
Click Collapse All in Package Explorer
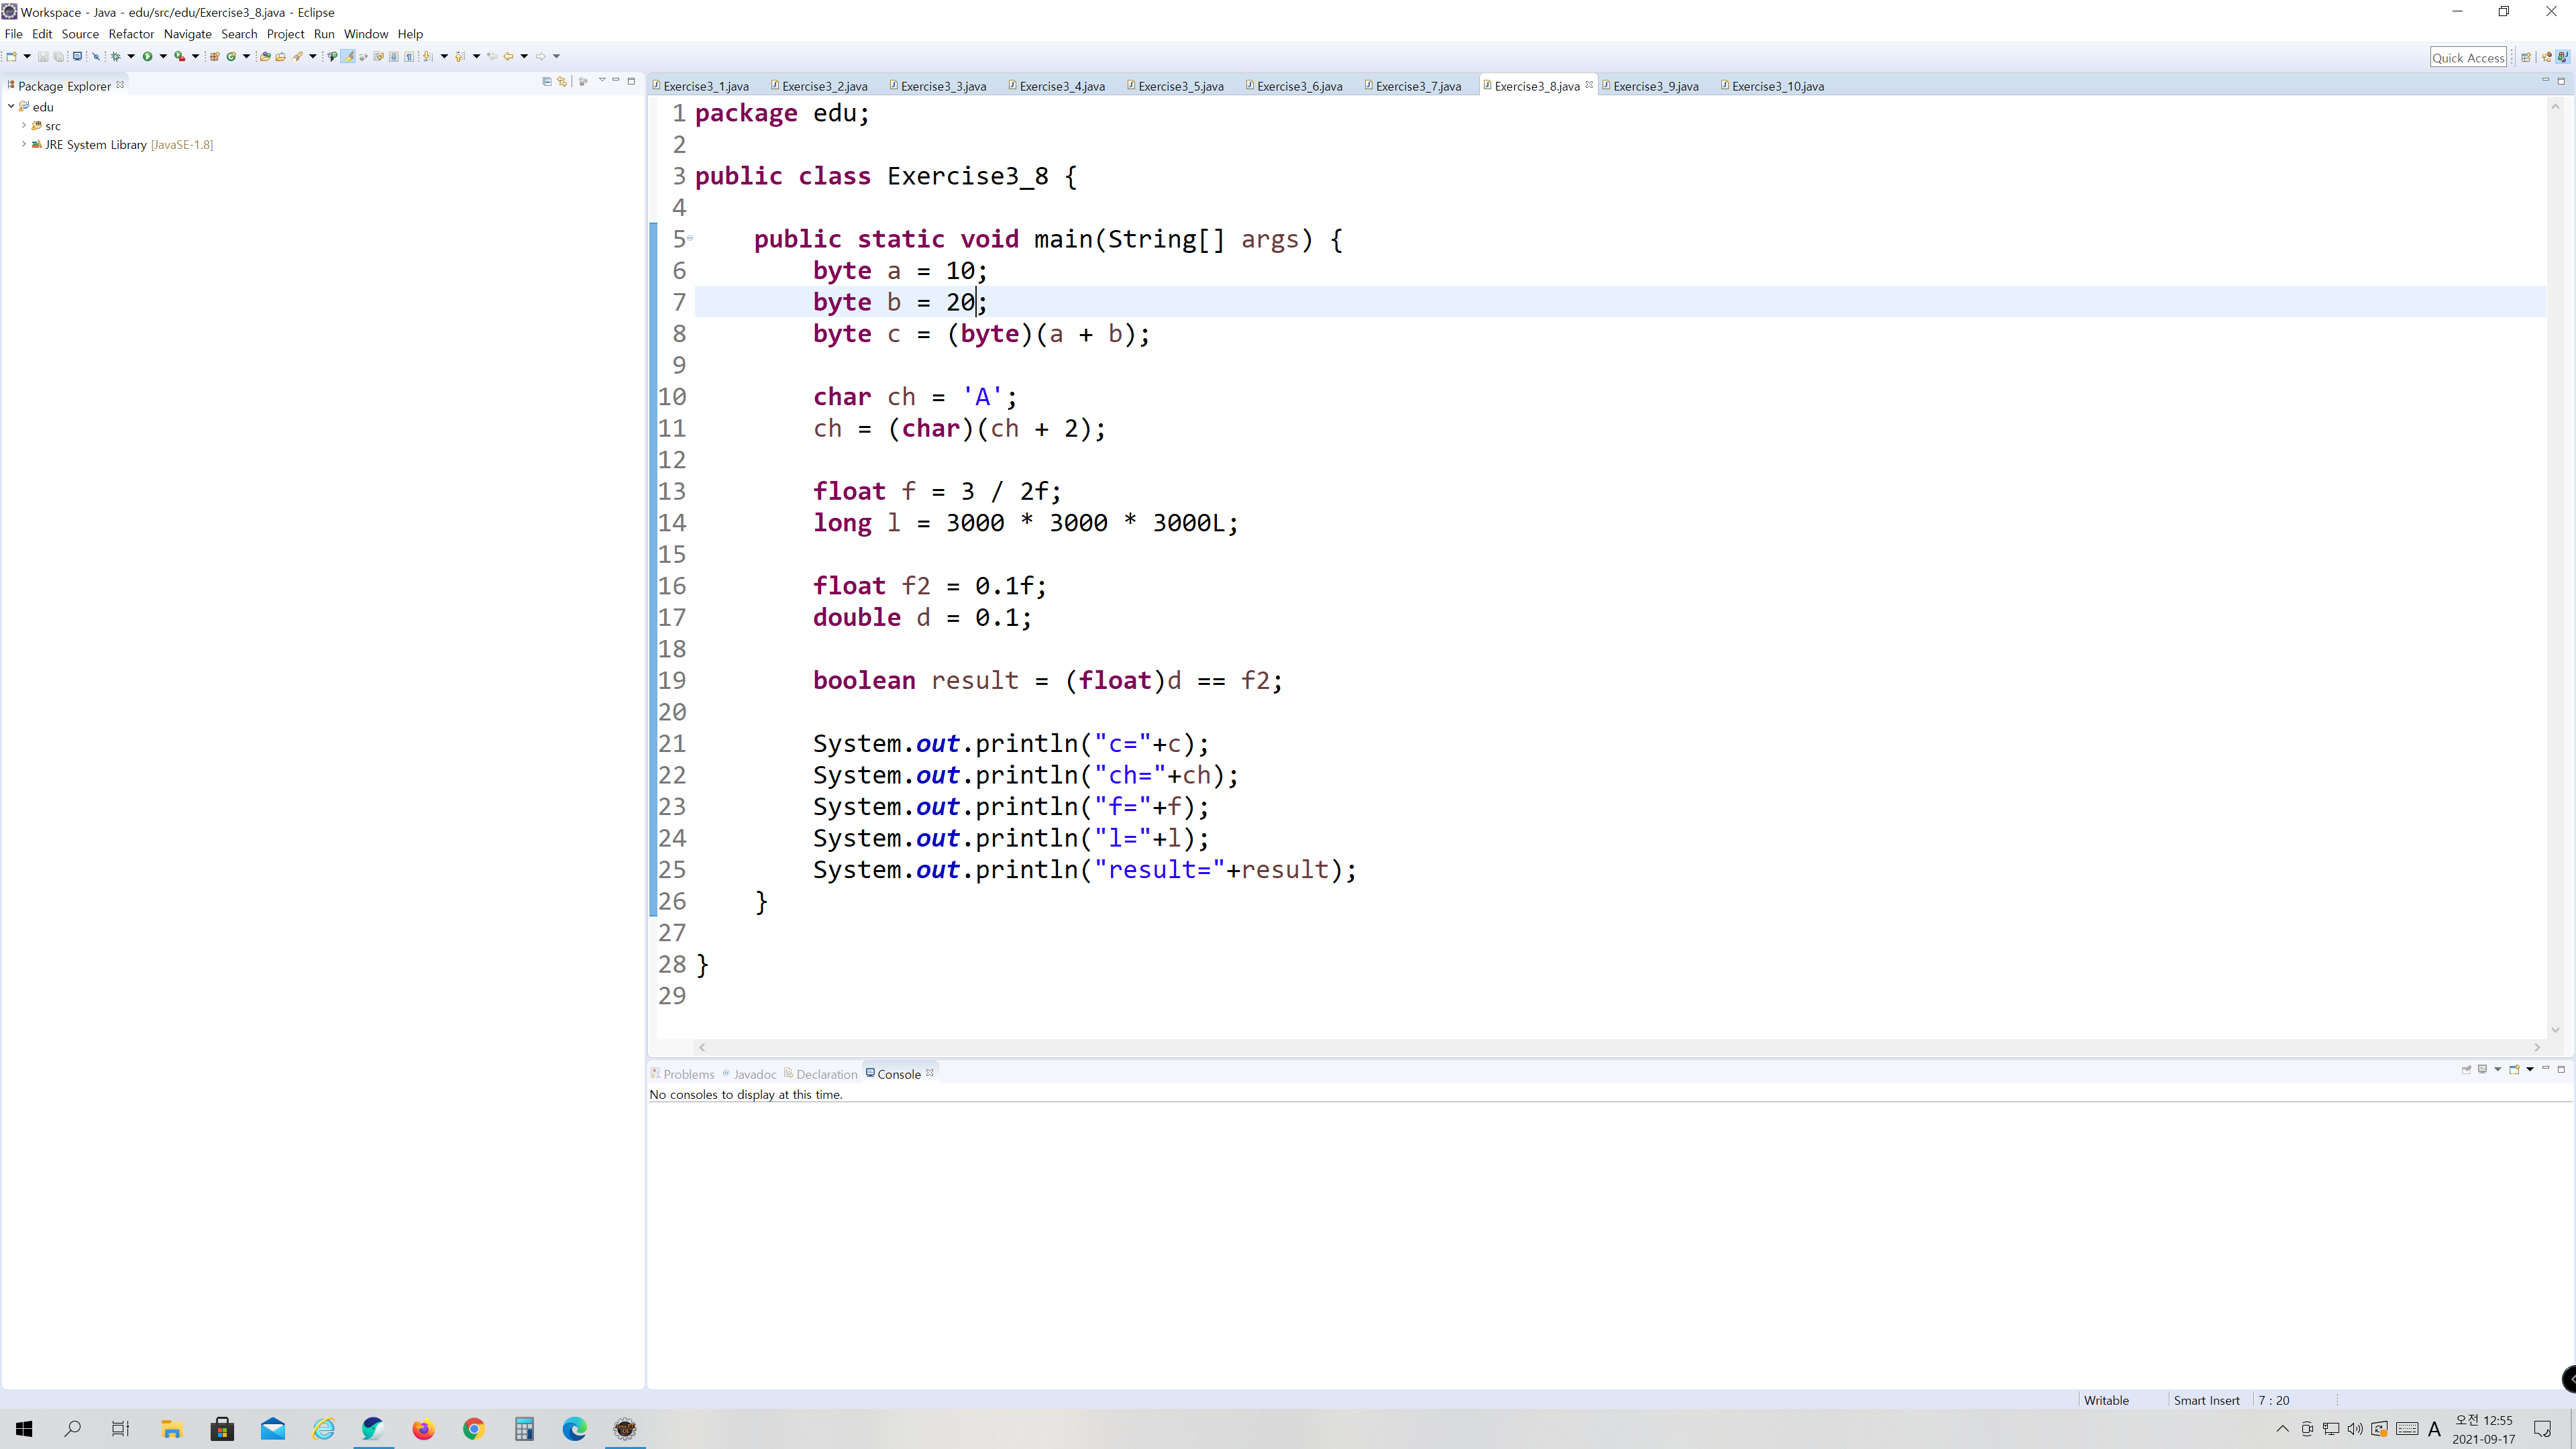546,81
